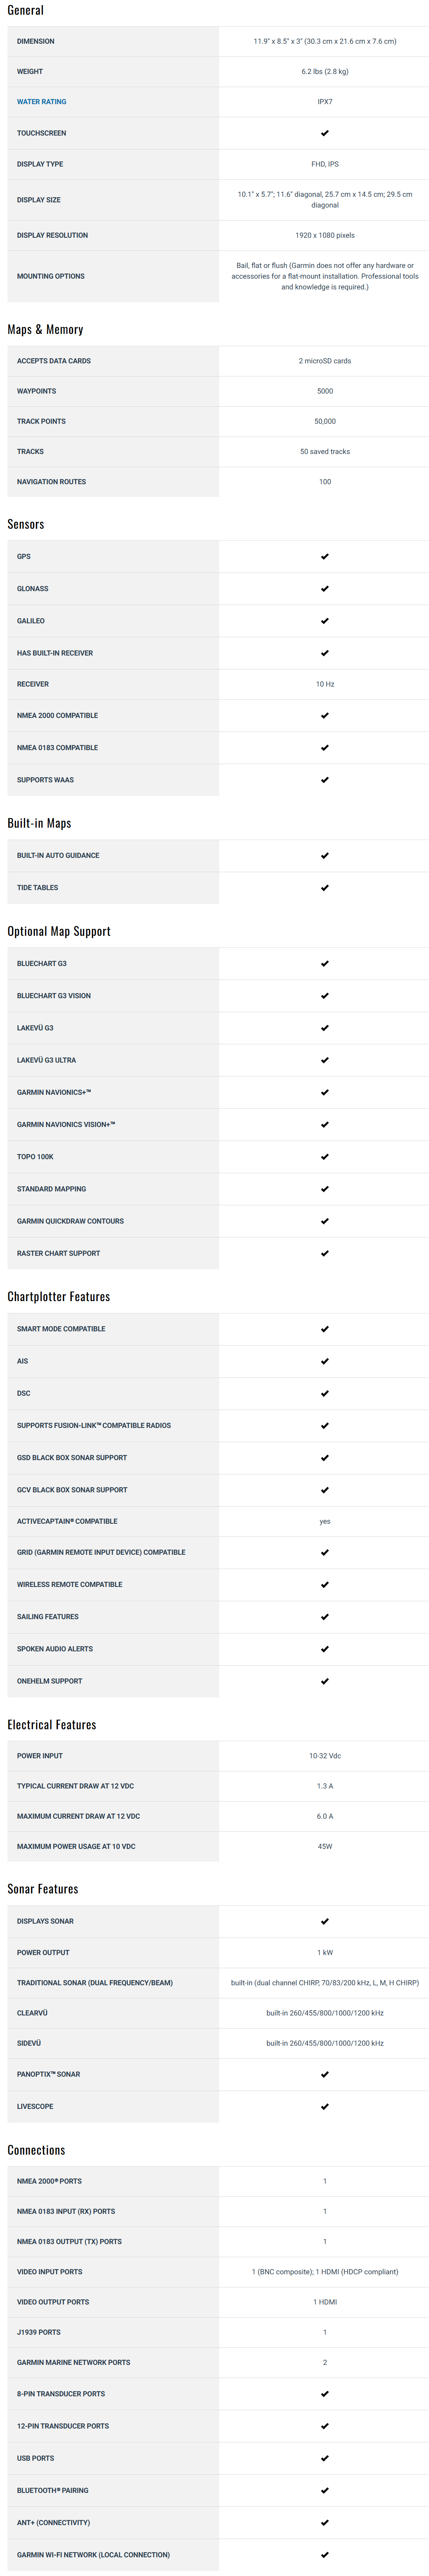Click the Navigation Routes value 100

coord(325,482)
